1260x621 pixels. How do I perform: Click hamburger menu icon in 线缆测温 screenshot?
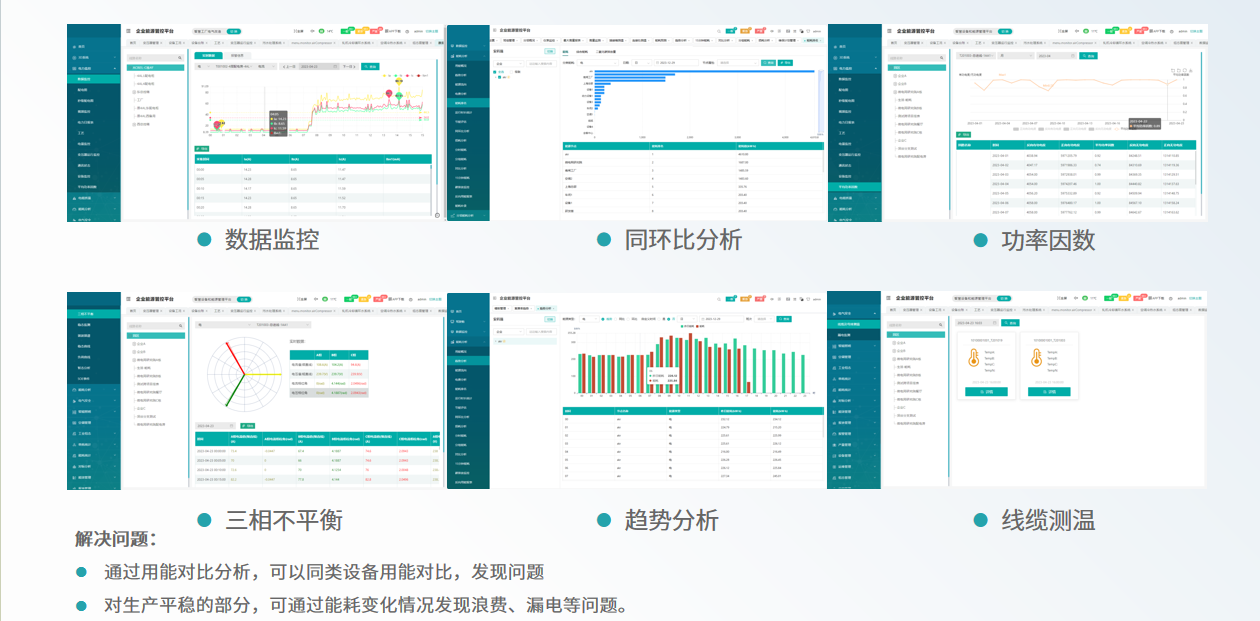pyautogui.click(x=889, y=298)
